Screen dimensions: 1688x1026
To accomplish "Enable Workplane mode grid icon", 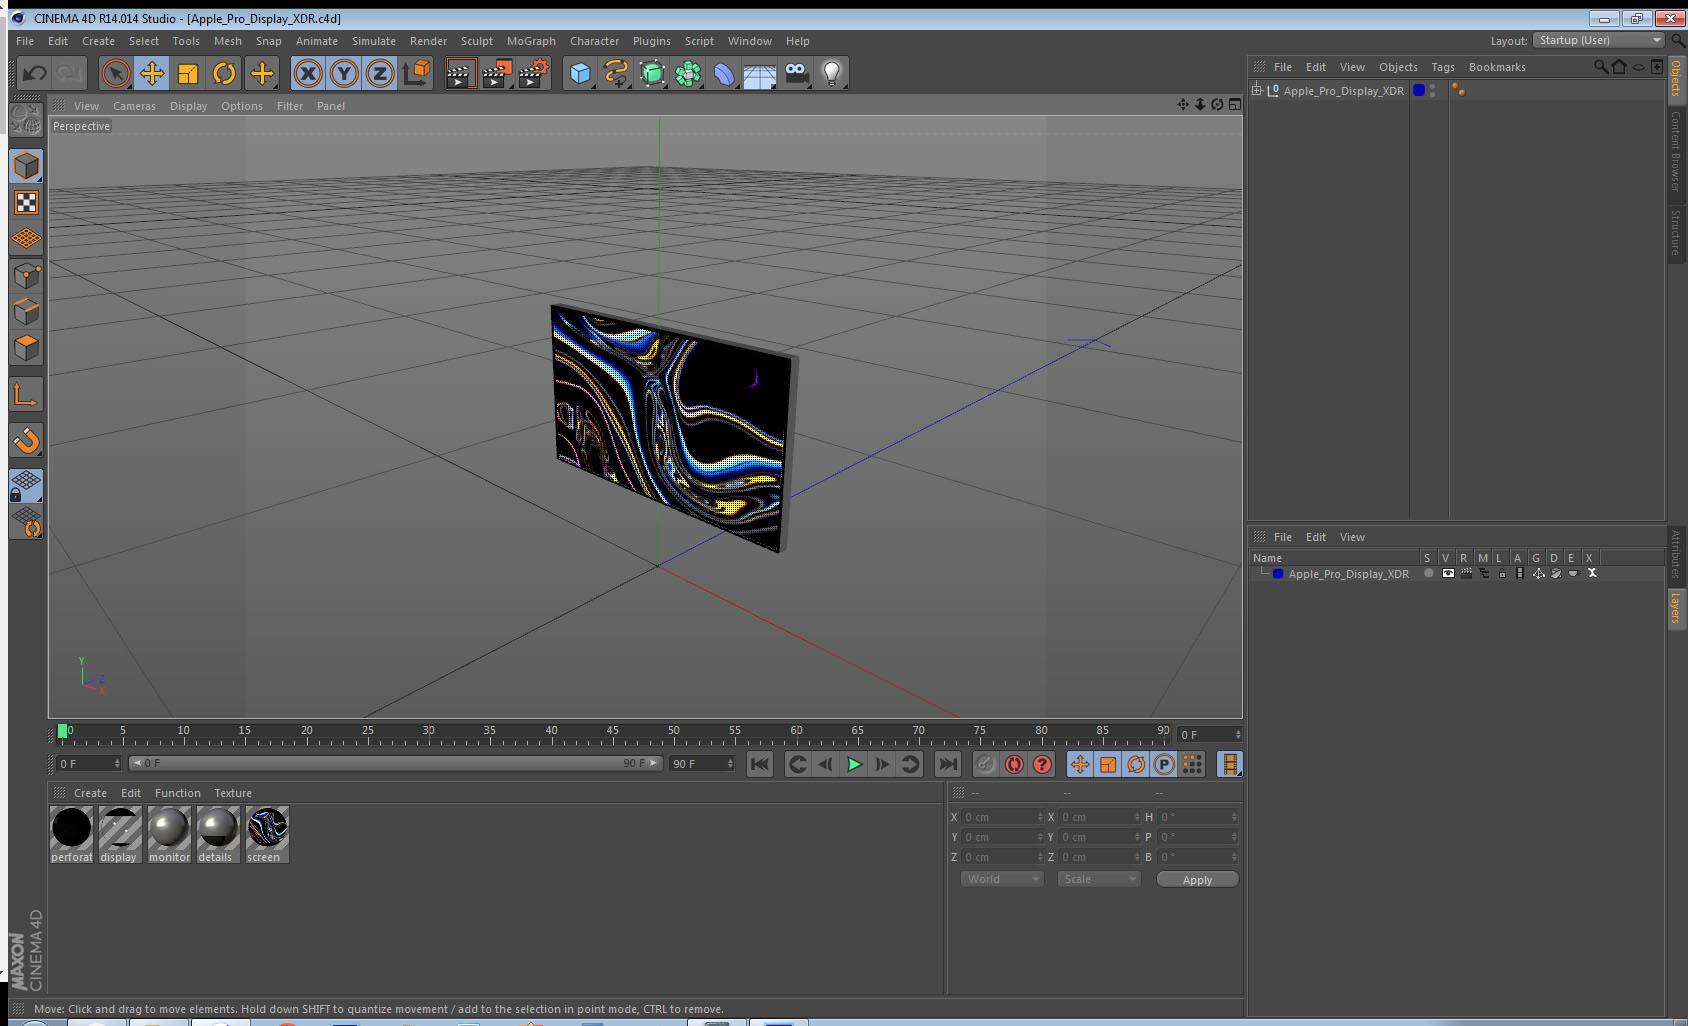I will coord(26,239).
